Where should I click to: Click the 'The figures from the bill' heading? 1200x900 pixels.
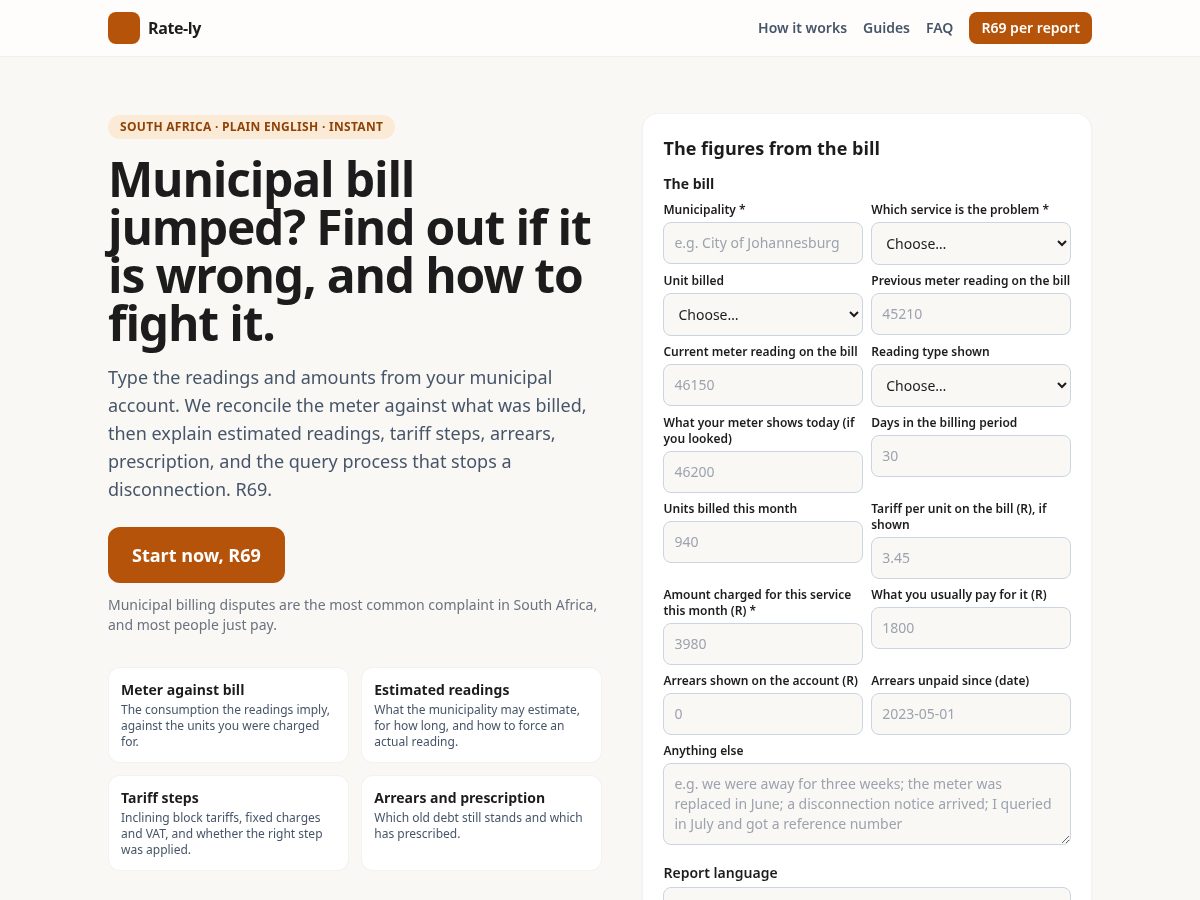(771, 149)
